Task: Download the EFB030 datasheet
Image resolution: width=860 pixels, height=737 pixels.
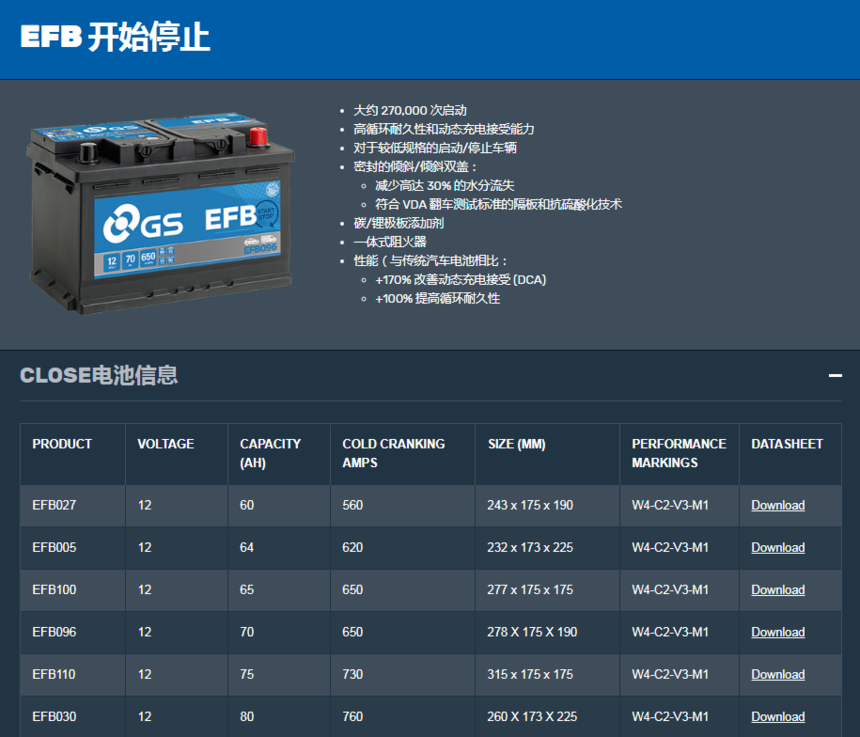Action: tap(778, 716)
